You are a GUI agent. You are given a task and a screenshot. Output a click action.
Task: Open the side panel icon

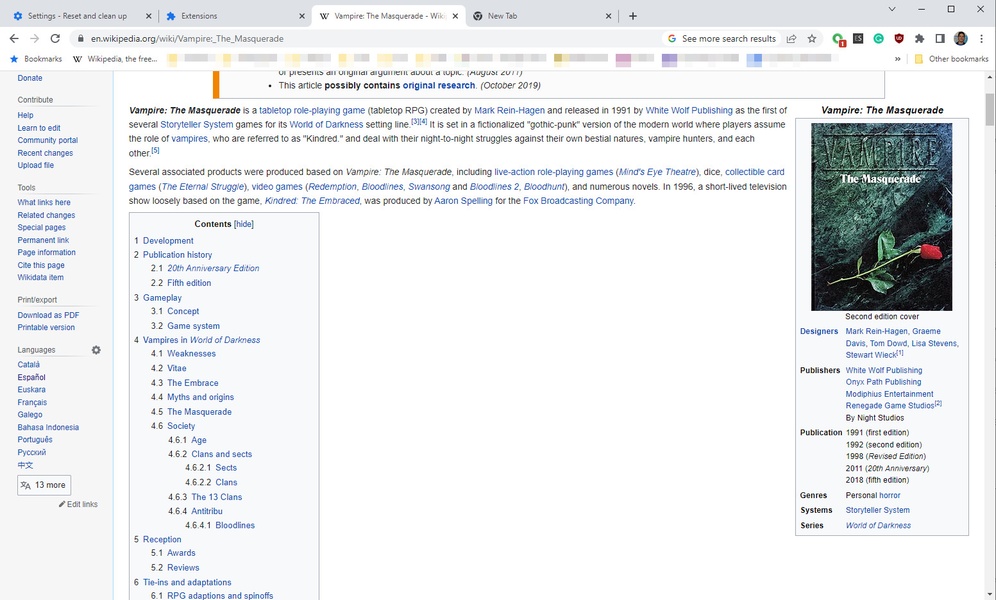(x=940, y=38)
